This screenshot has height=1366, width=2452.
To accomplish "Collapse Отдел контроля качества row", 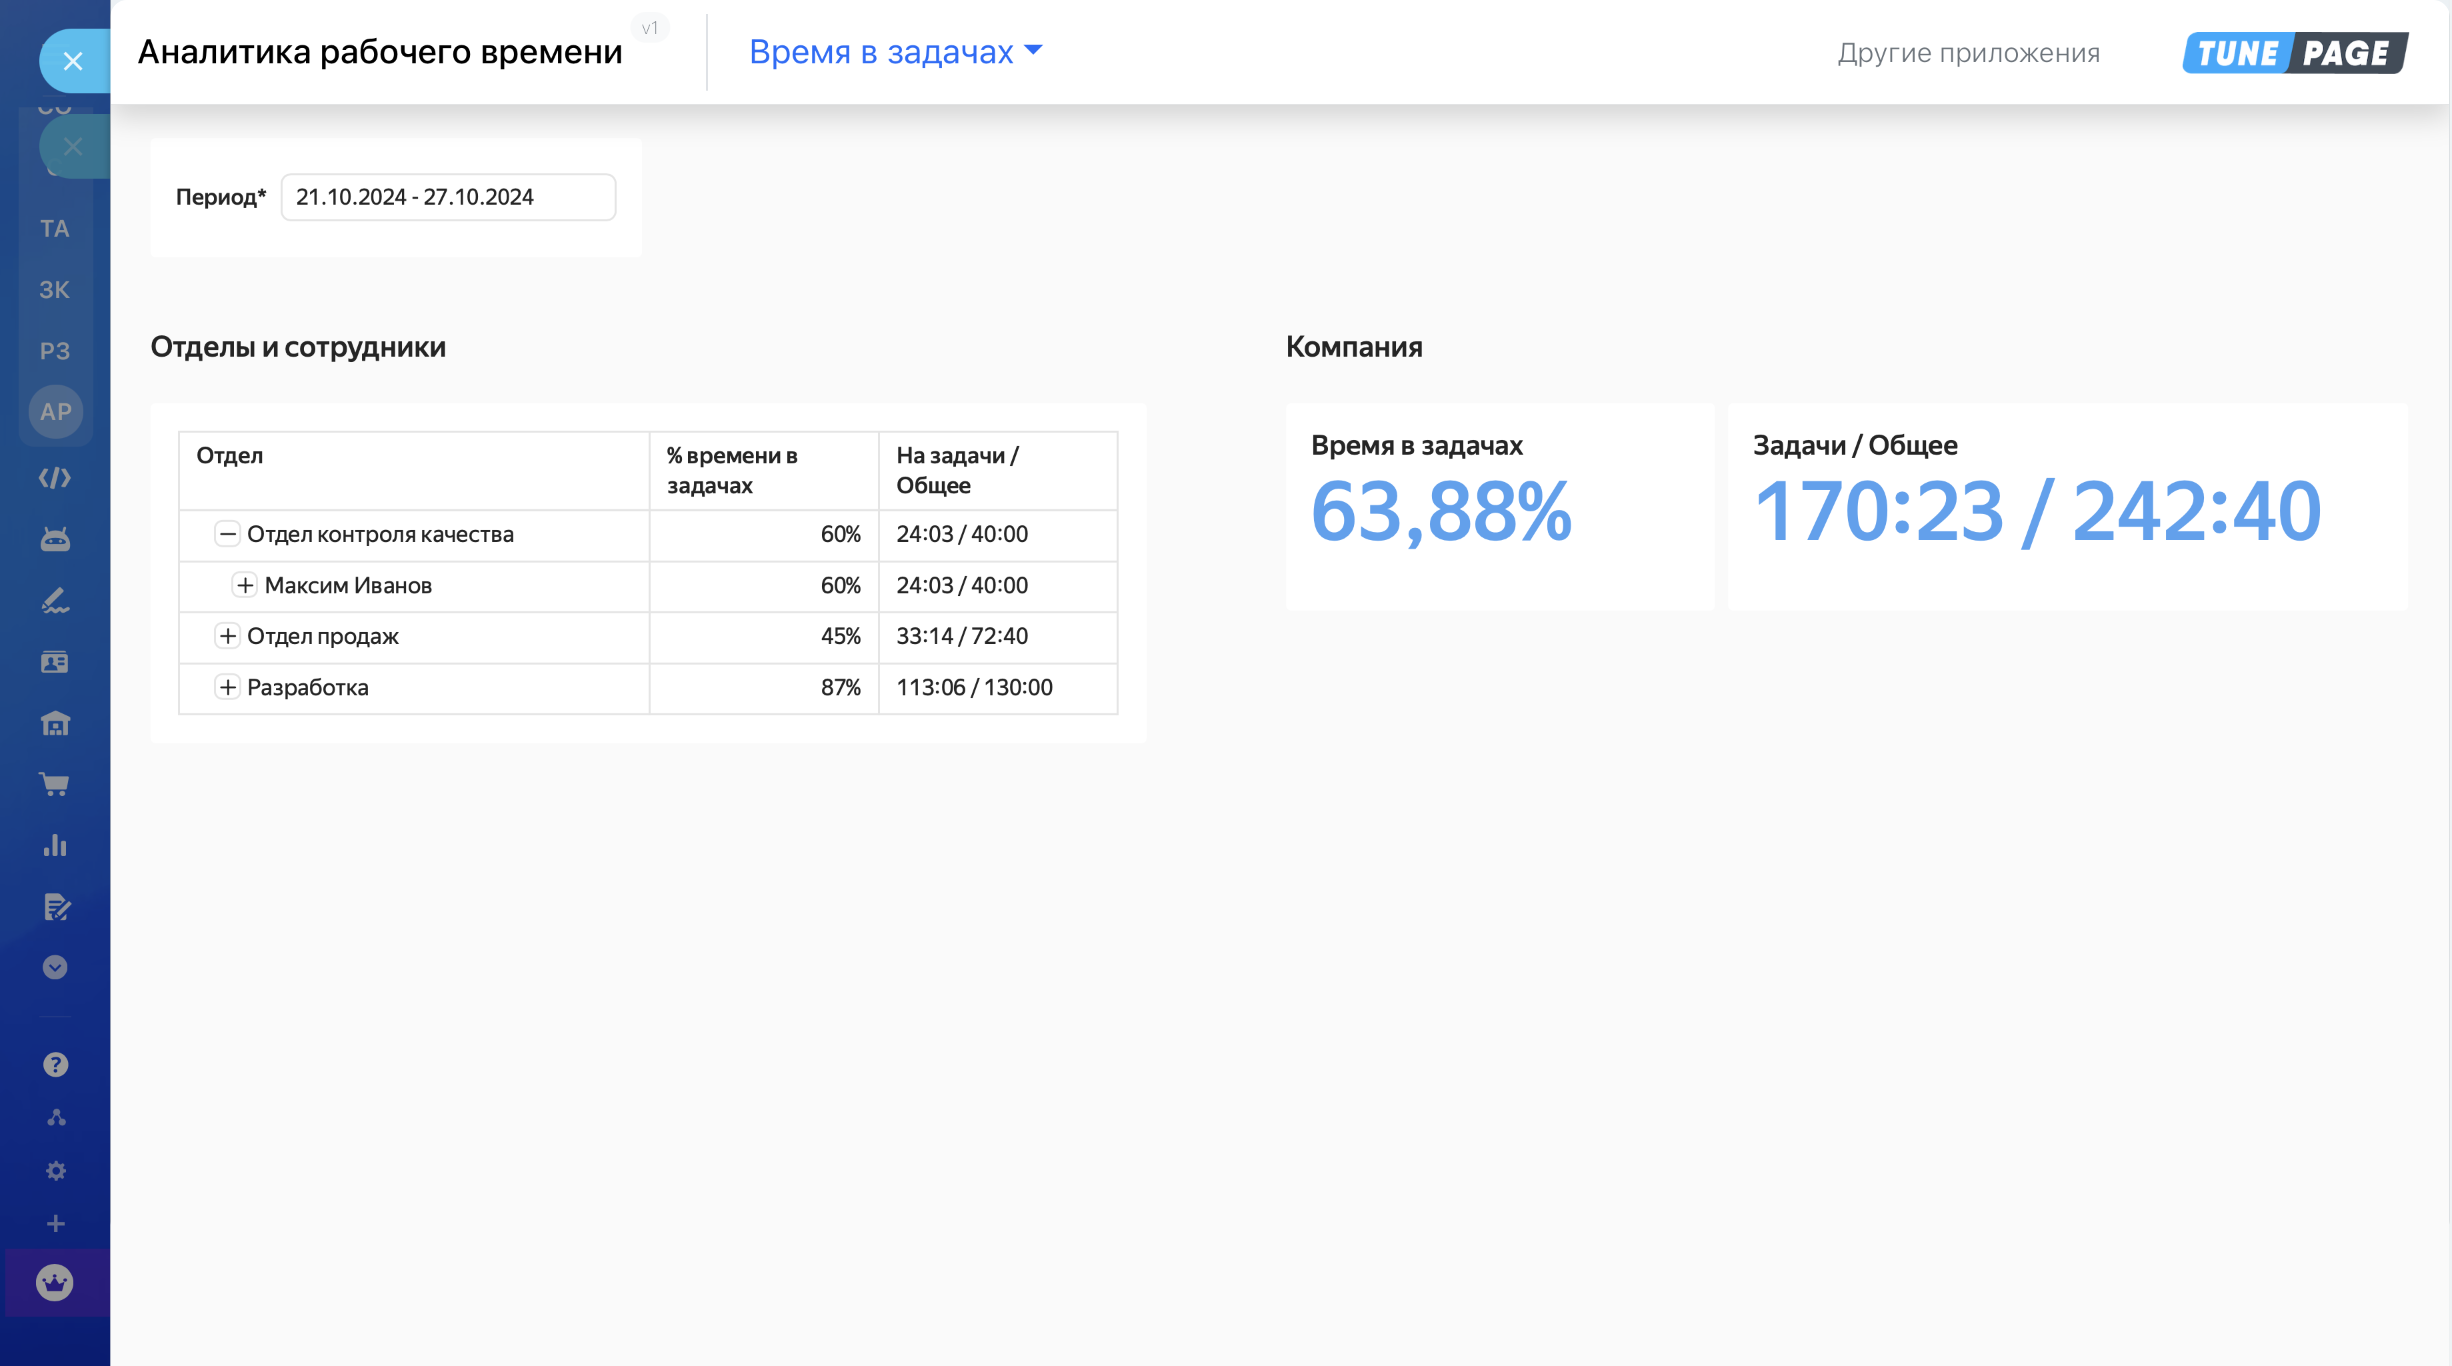I will coord(228,534).
